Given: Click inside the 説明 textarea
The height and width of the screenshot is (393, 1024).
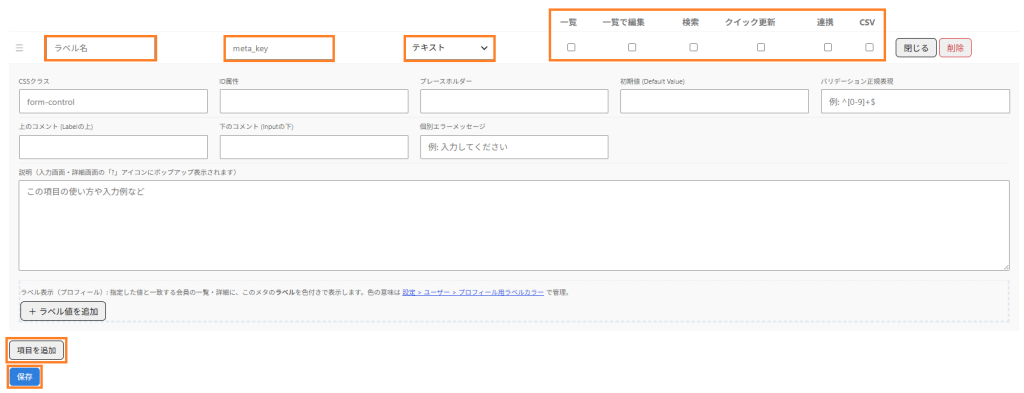Looking at the screenshot, I should coord(514,226).
